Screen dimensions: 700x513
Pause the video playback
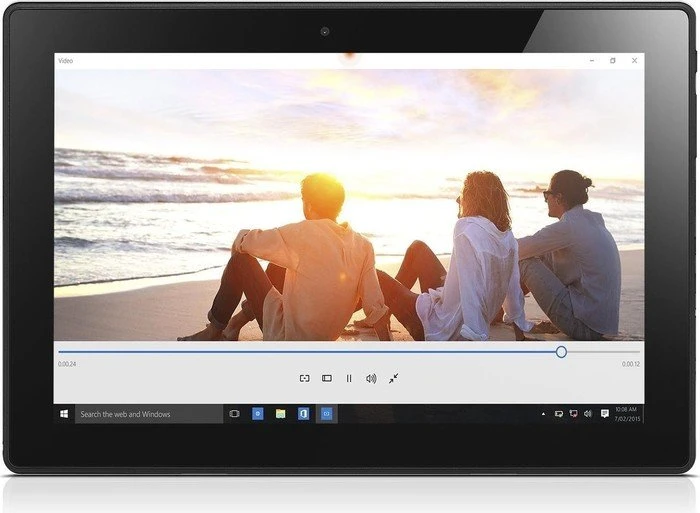point(349,379)
